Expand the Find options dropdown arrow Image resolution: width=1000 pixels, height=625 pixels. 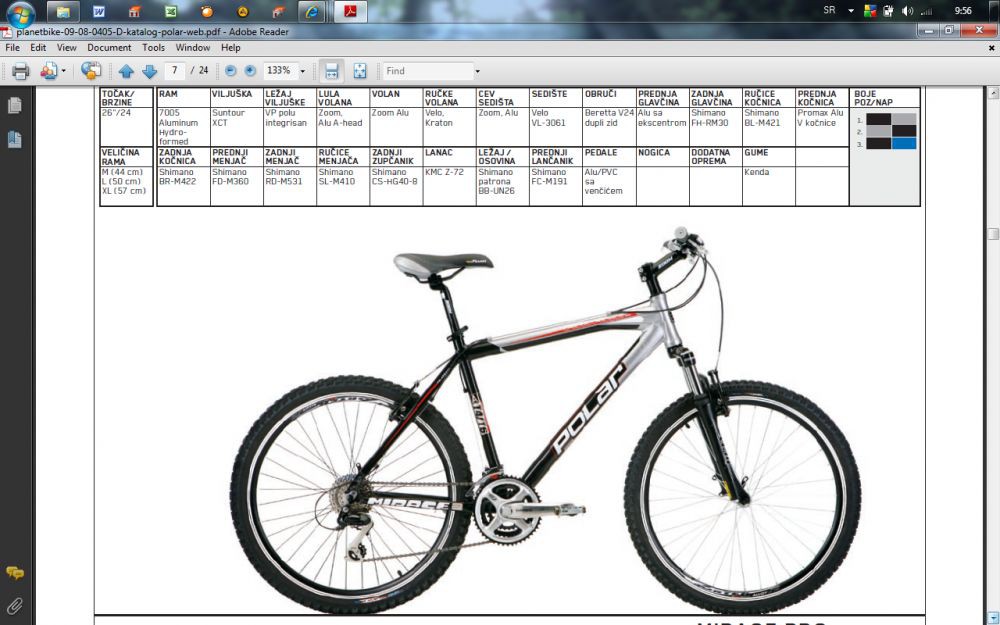(477, 71)
